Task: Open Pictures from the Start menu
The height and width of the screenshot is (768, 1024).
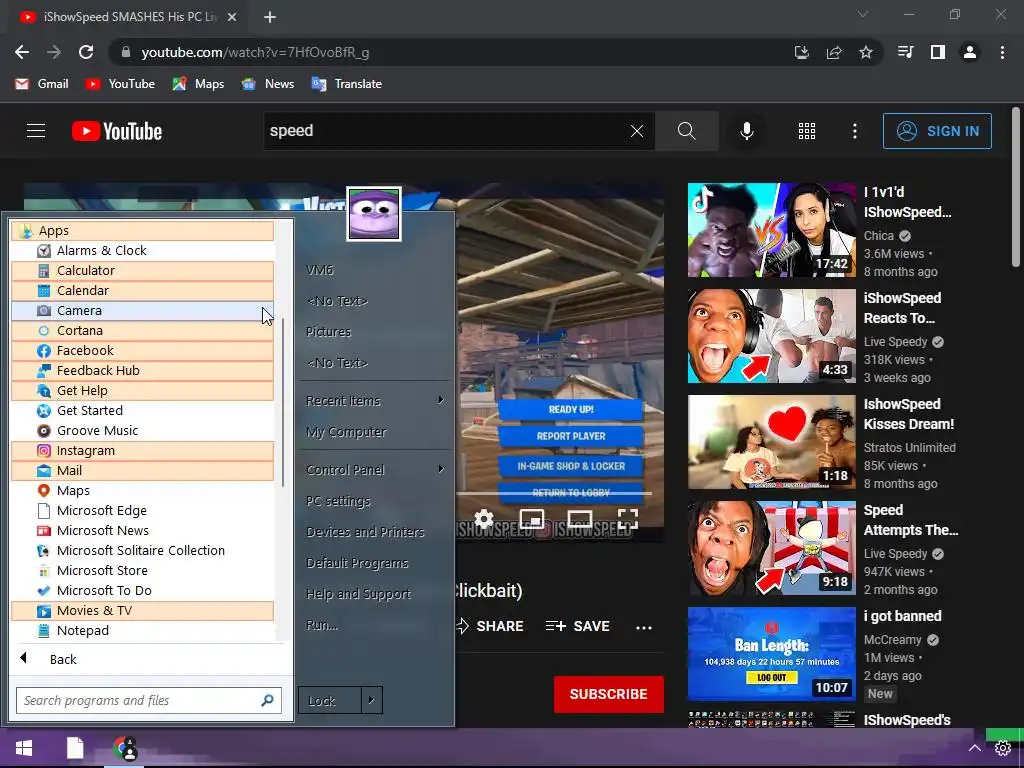Action: [x=328, y=332]
